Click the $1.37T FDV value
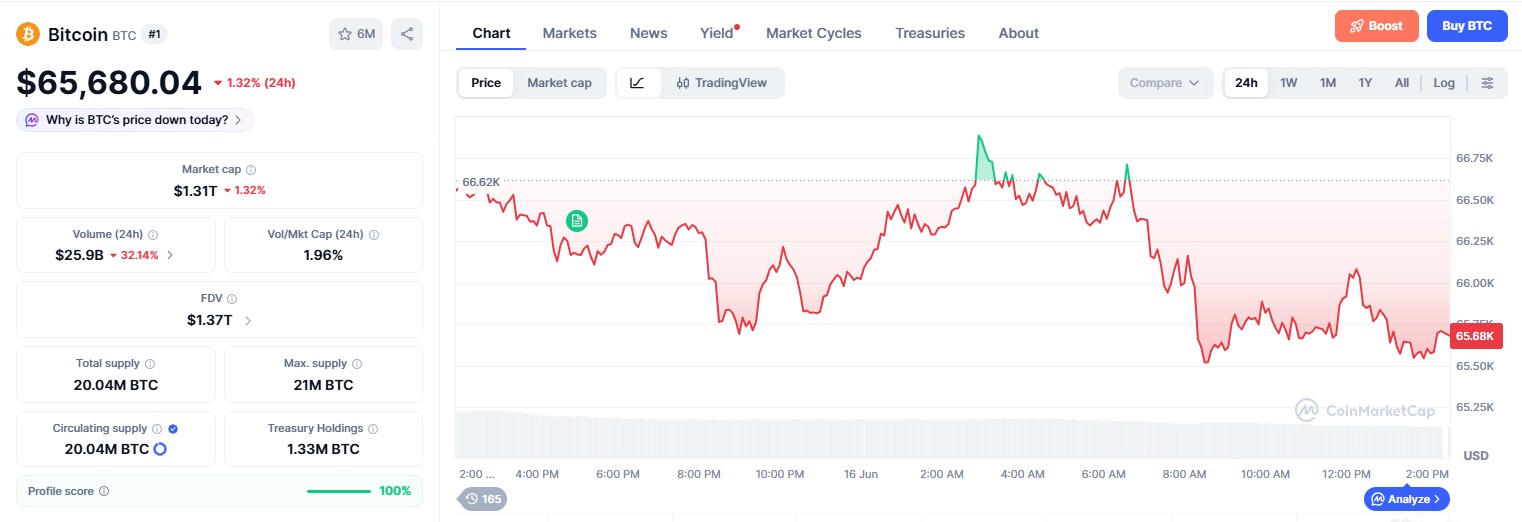The image size is (1522, 522). coord(209,320)
